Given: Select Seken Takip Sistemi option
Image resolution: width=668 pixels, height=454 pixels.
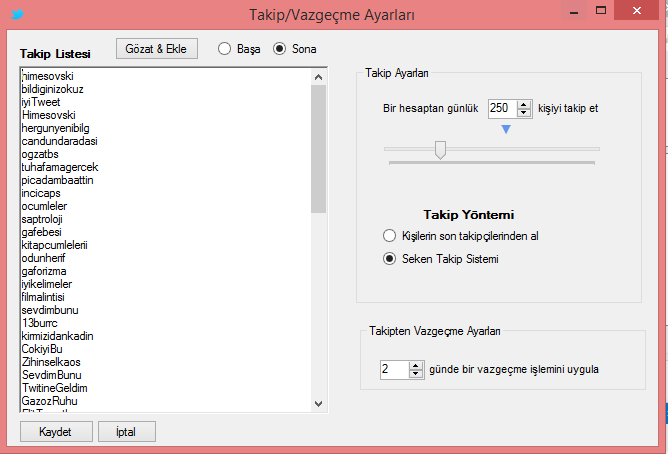Looking at the screenshot, I should coord(390,260).
